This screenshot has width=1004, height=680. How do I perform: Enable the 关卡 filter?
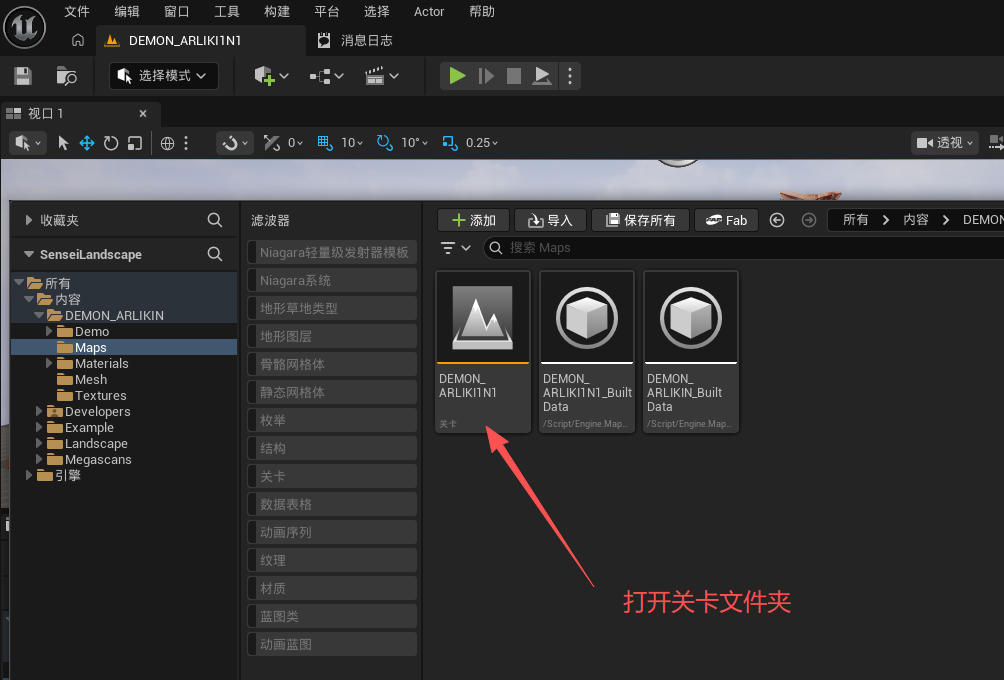332,476
